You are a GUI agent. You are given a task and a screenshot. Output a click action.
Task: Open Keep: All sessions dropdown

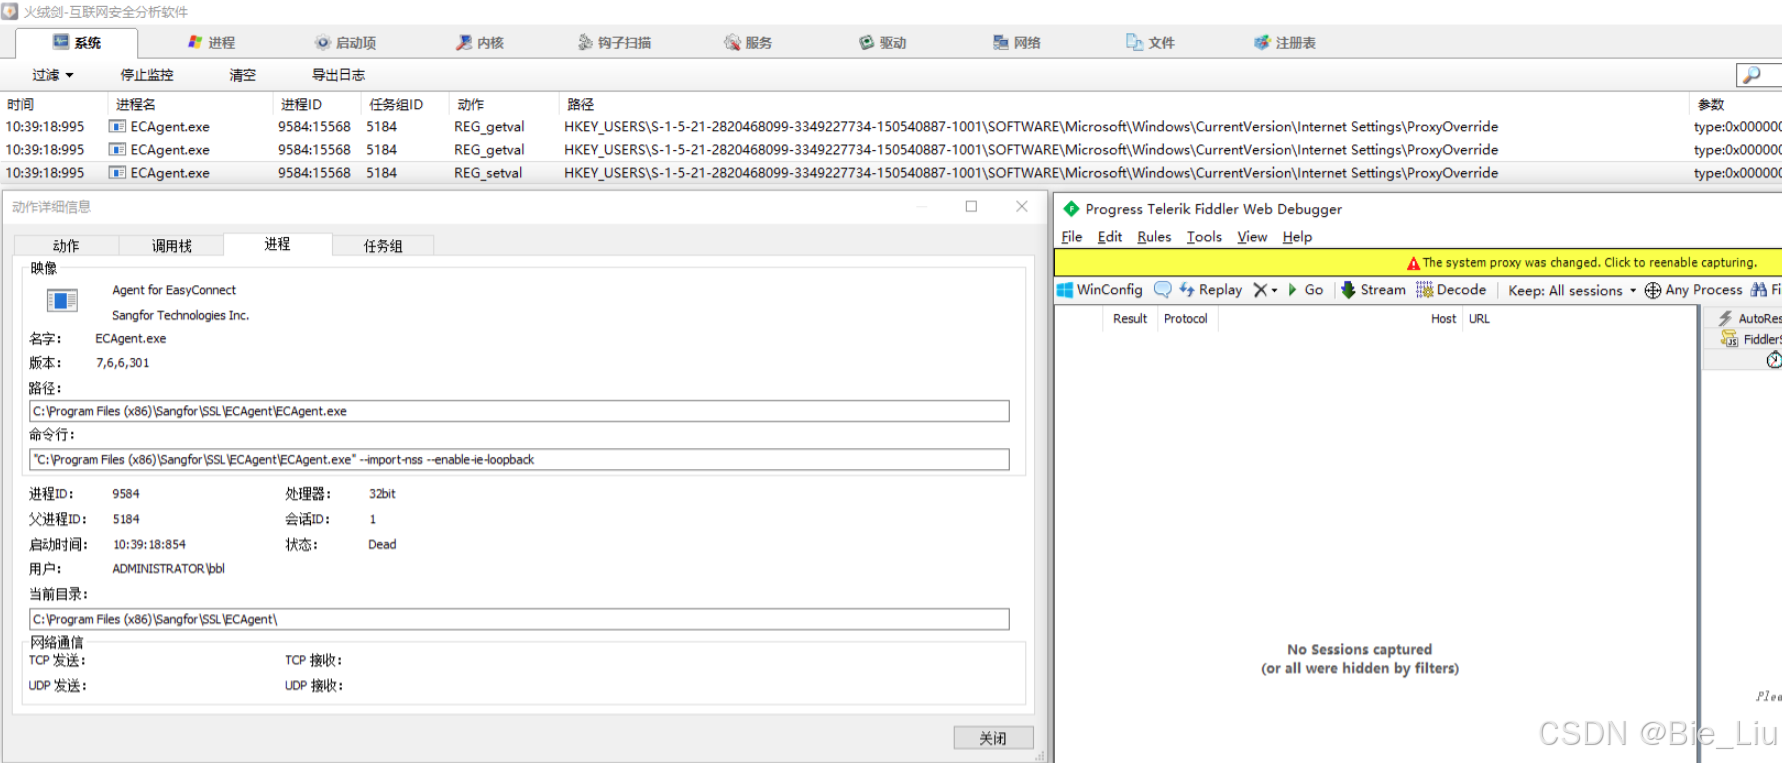[x=1572, y=291]
